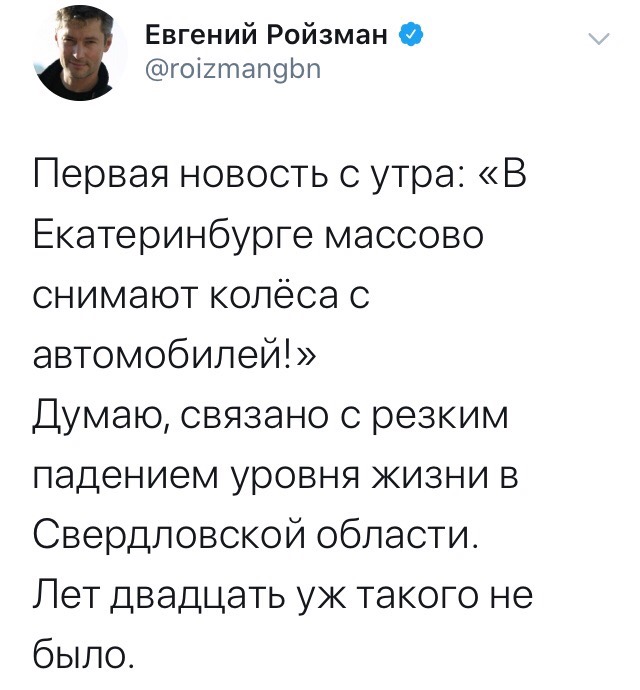Image resolution: width=640 pixels, height=690 pixels.
Task: Open the tweet options chevron menu
Action: [599, 40]
